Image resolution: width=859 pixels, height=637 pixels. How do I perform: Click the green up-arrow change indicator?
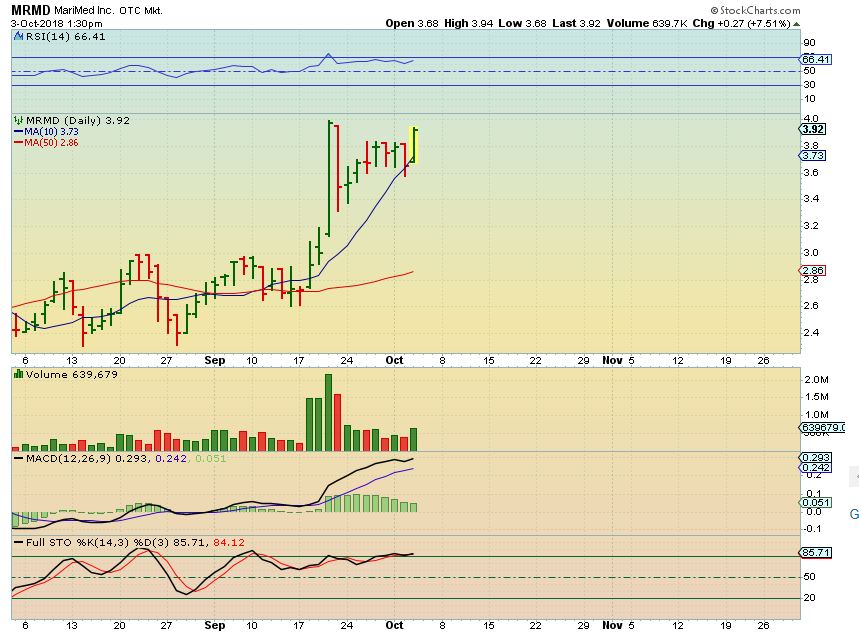(796, 24)
